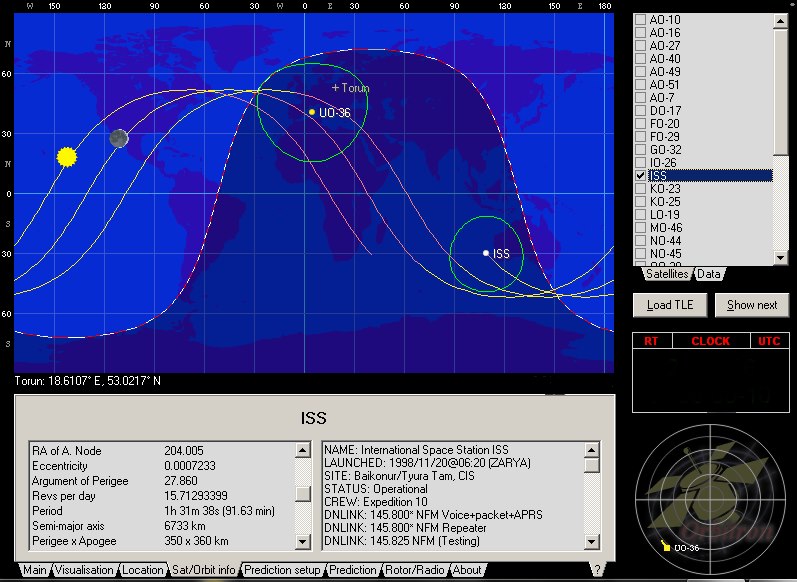
Task: Click the ISS info scrollbar thumb
Action: (591, 465)
